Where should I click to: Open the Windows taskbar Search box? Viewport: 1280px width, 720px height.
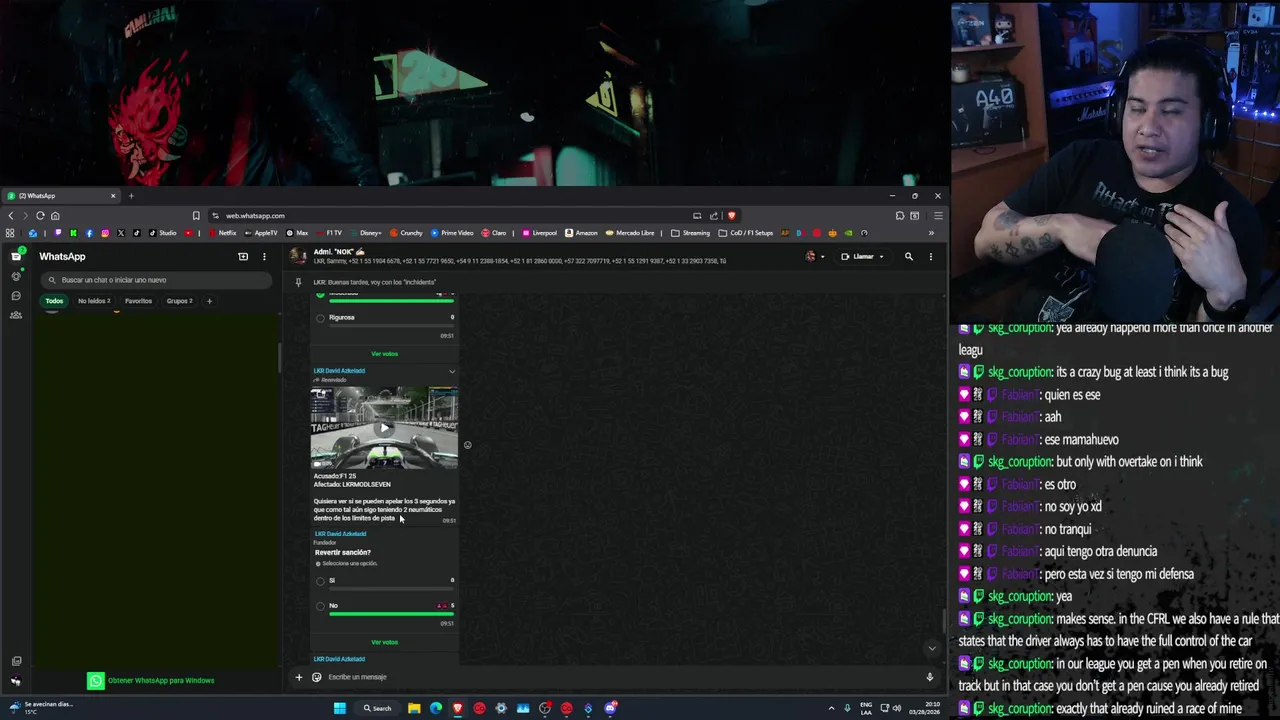pyautogui.click(x=377, y=709)
